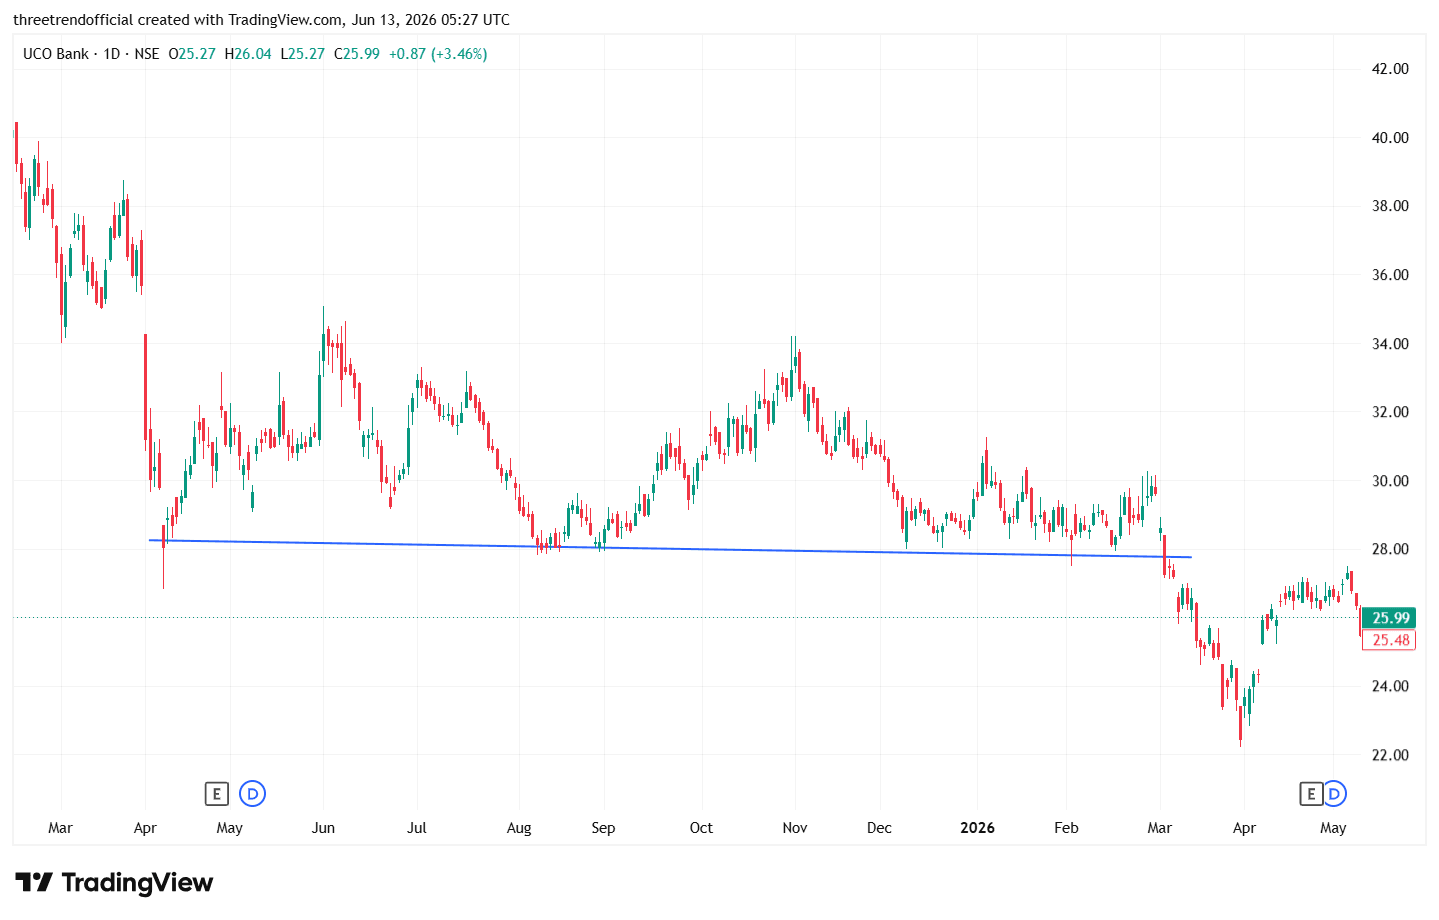This screenshot has height=920, width=1439.
Task: Click the blue horizontal support trendline
Action: point(670,548)
